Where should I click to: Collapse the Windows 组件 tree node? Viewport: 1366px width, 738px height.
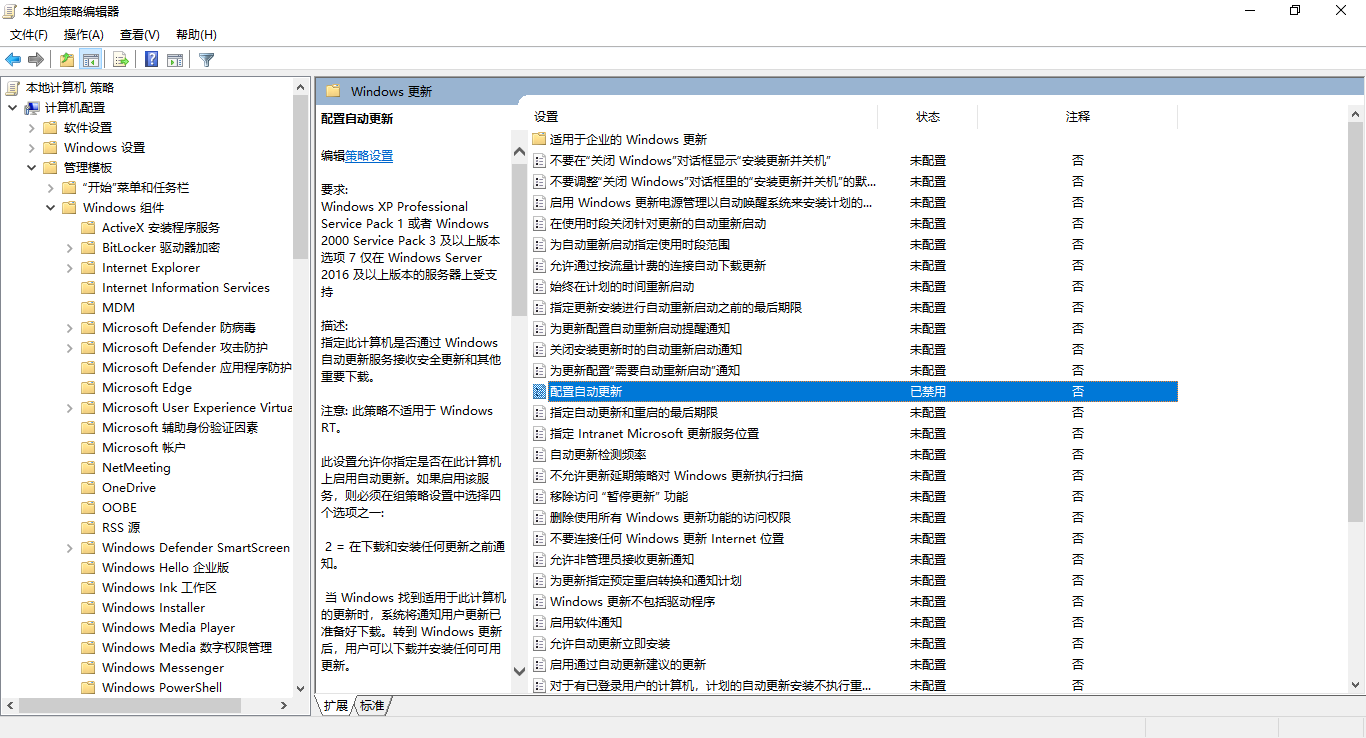click(x=50, y=208)
